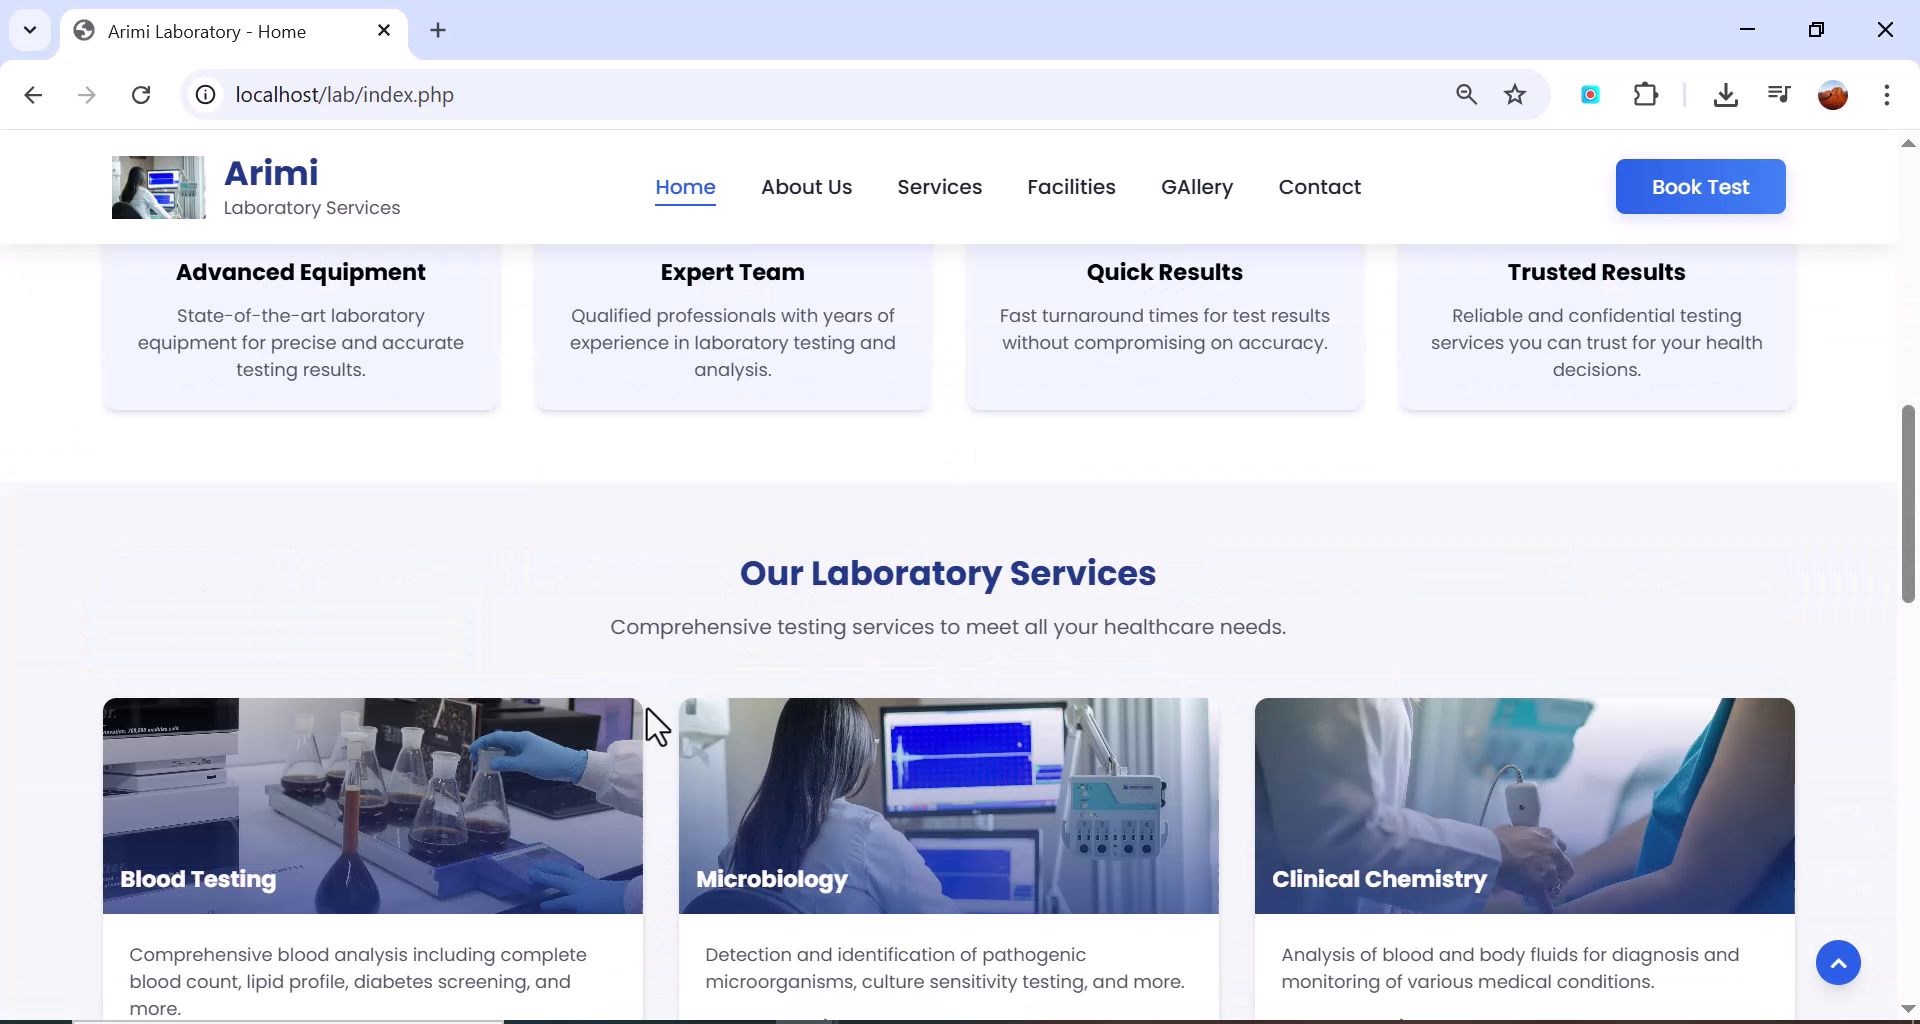
Task: Click the Arimi logo image
Action: 158,187
